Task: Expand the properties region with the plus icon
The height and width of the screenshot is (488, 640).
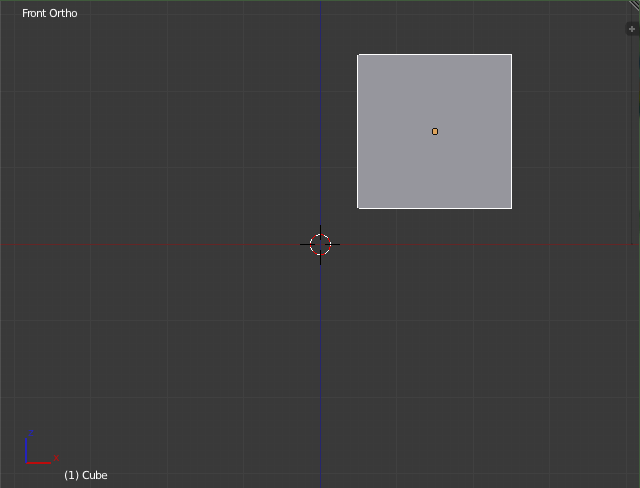Action: (631, 29)
